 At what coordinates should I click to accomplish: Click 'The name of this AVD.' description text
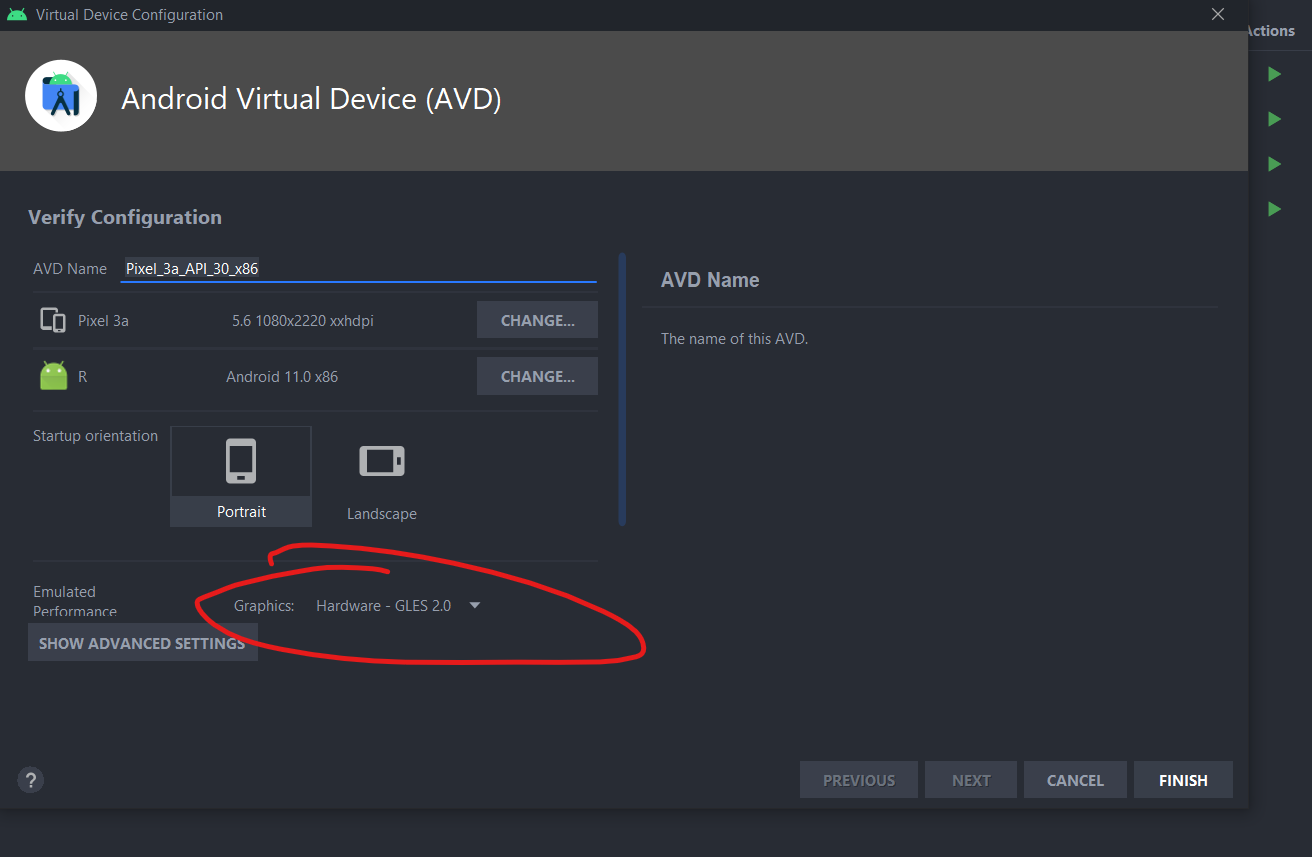(x=734, y=339)
